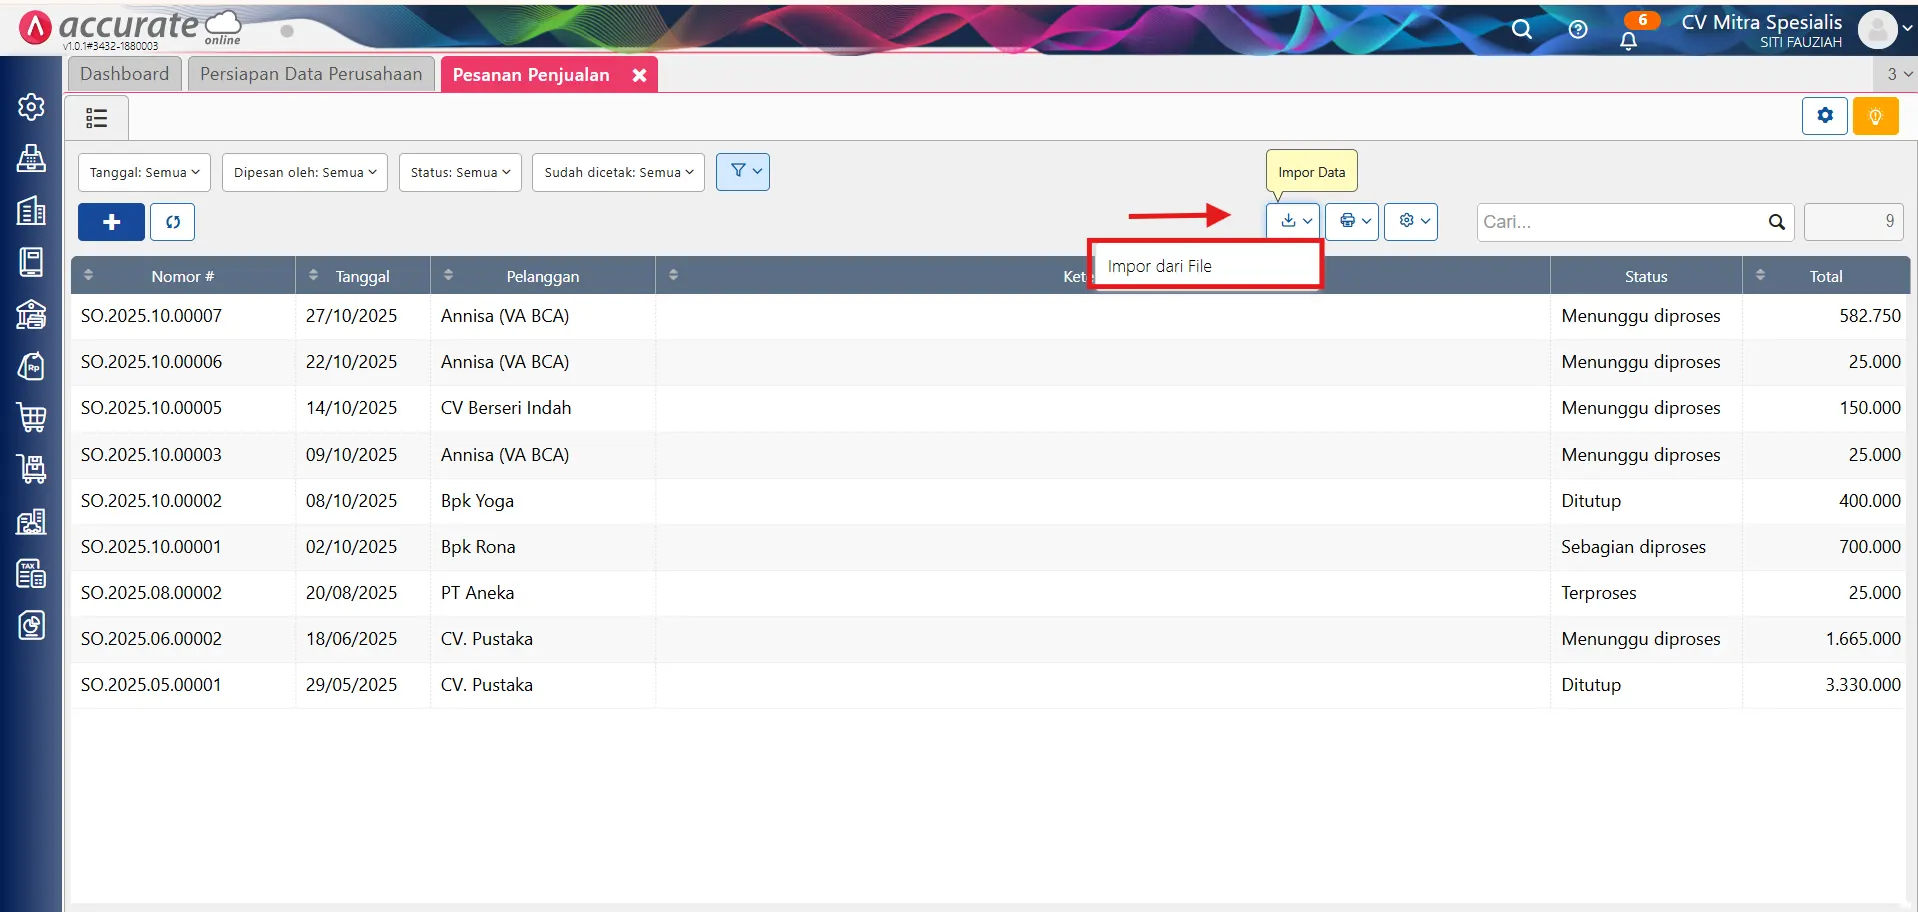Select the Rp price tag sales icon
This screenshot has width=1918, height=912.
tap(32, 366)
